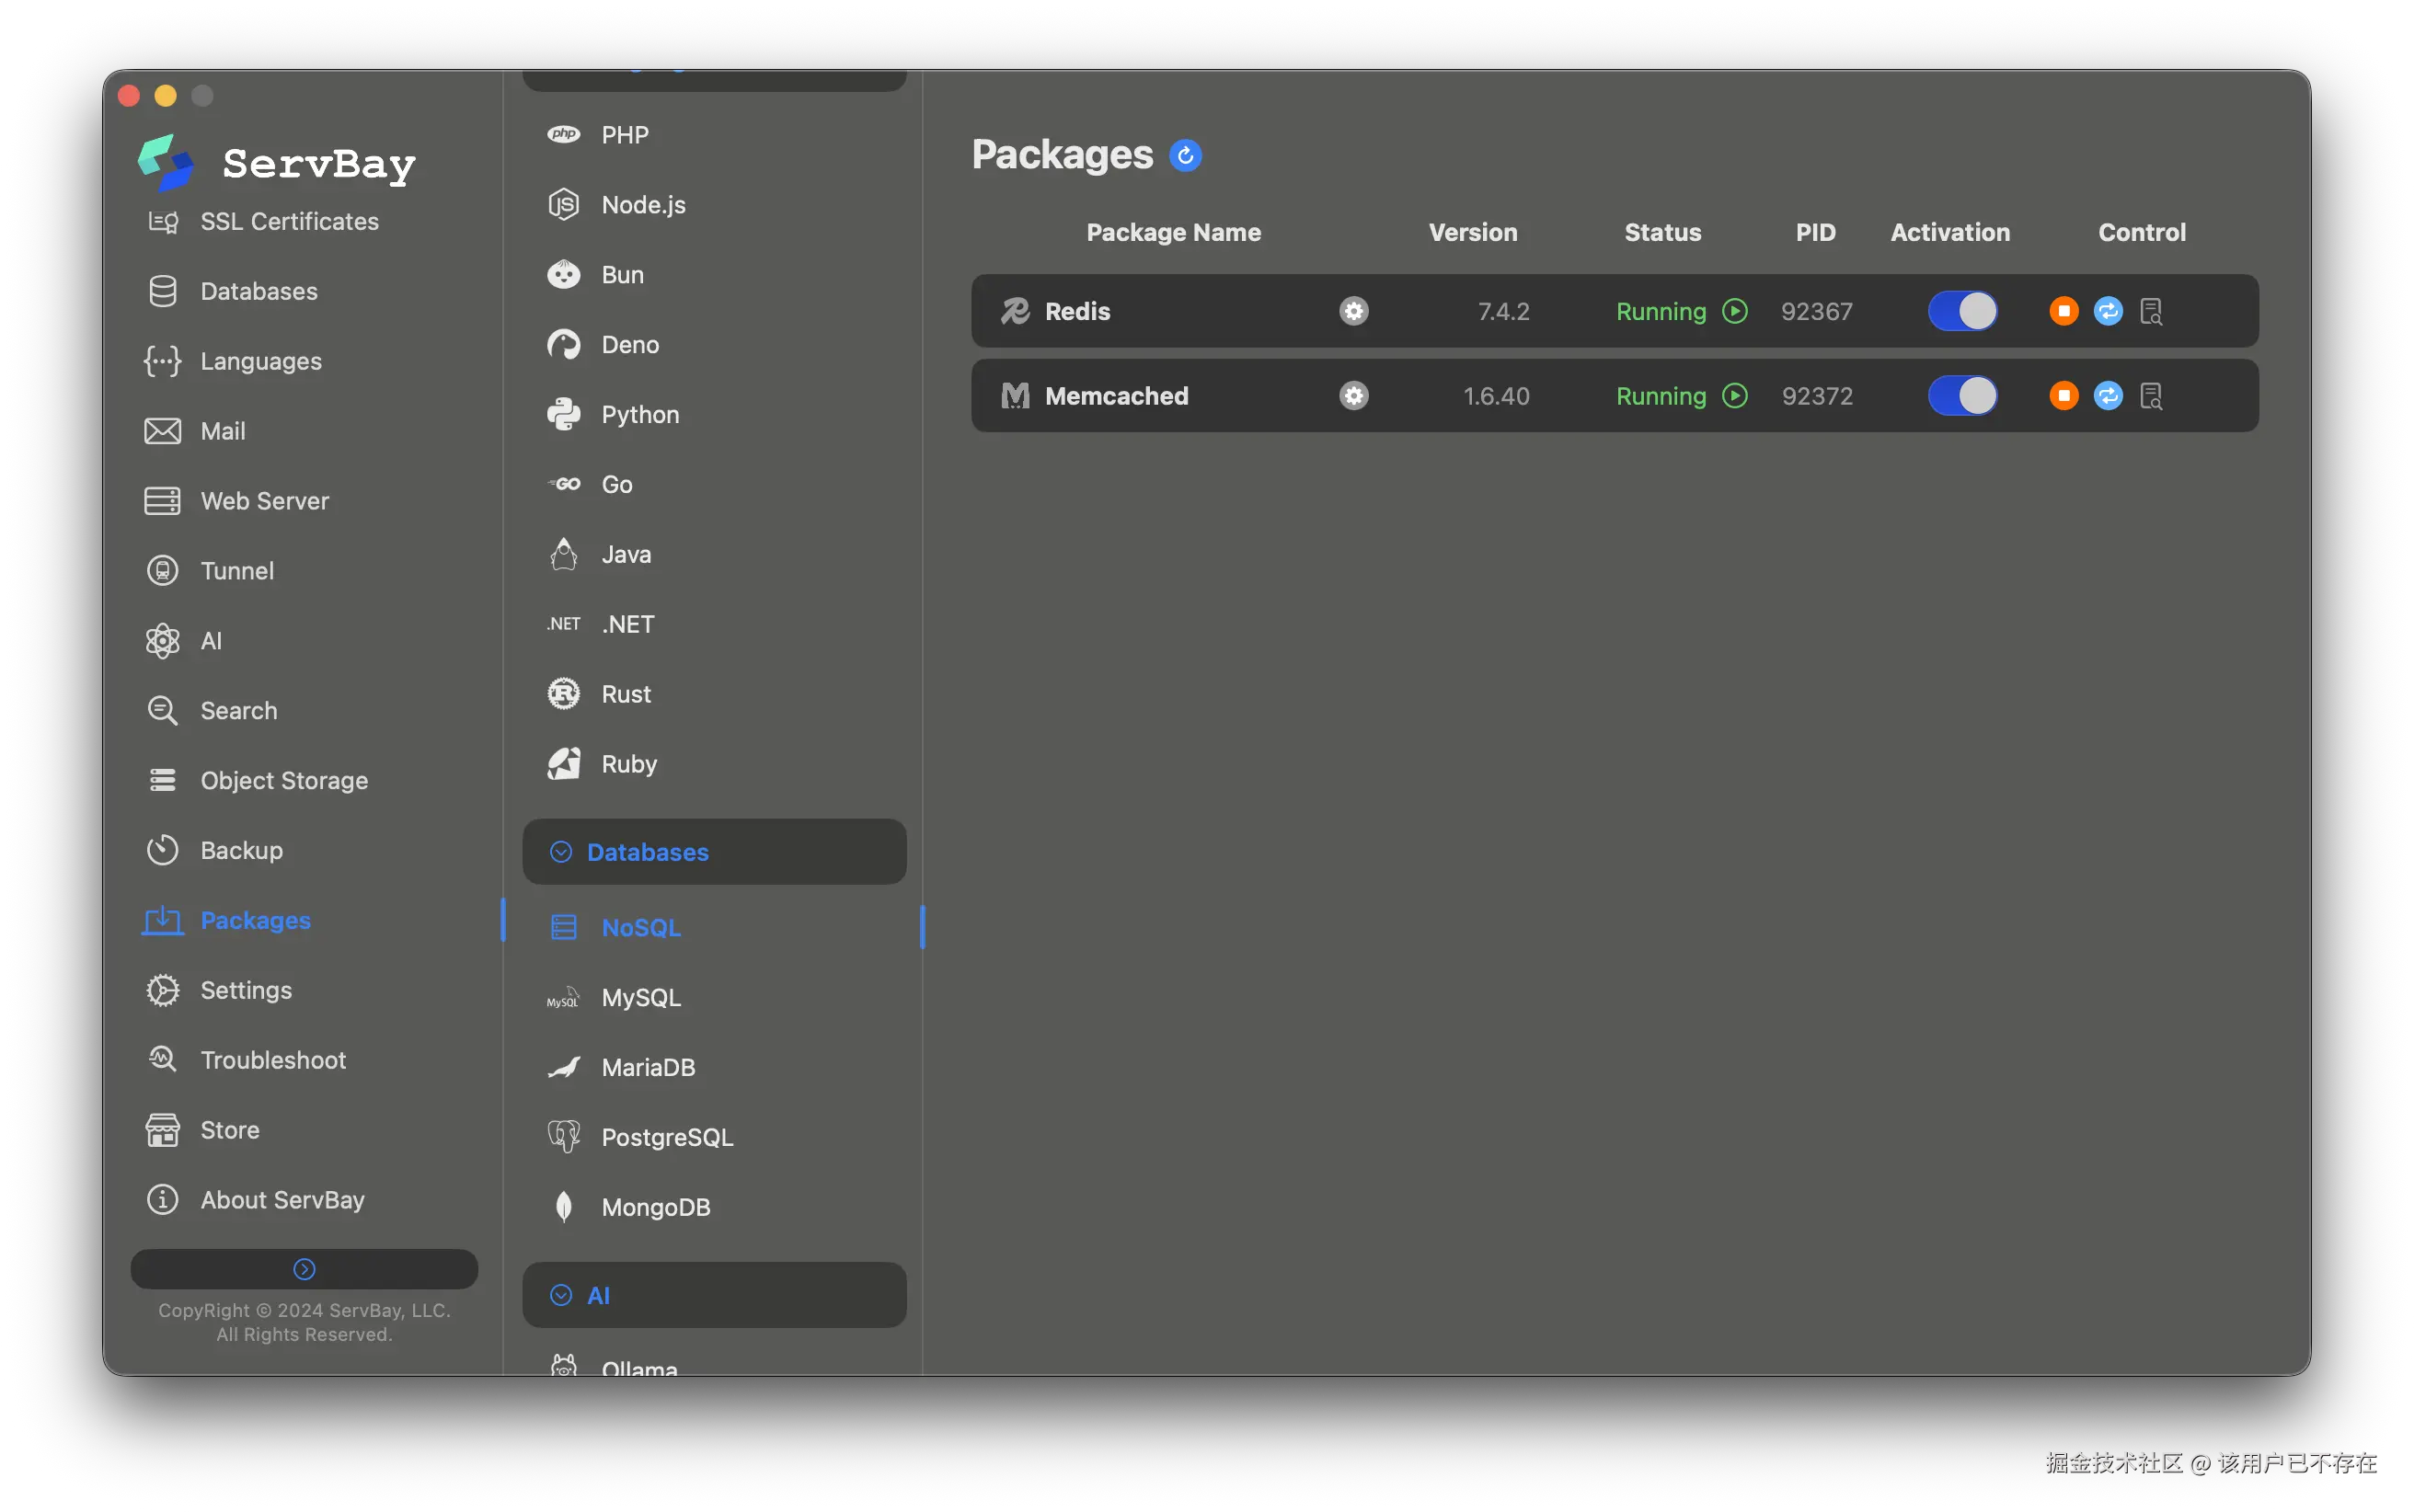
Task: Click the Redis version 7.4.2
Action: [1503, 311]
